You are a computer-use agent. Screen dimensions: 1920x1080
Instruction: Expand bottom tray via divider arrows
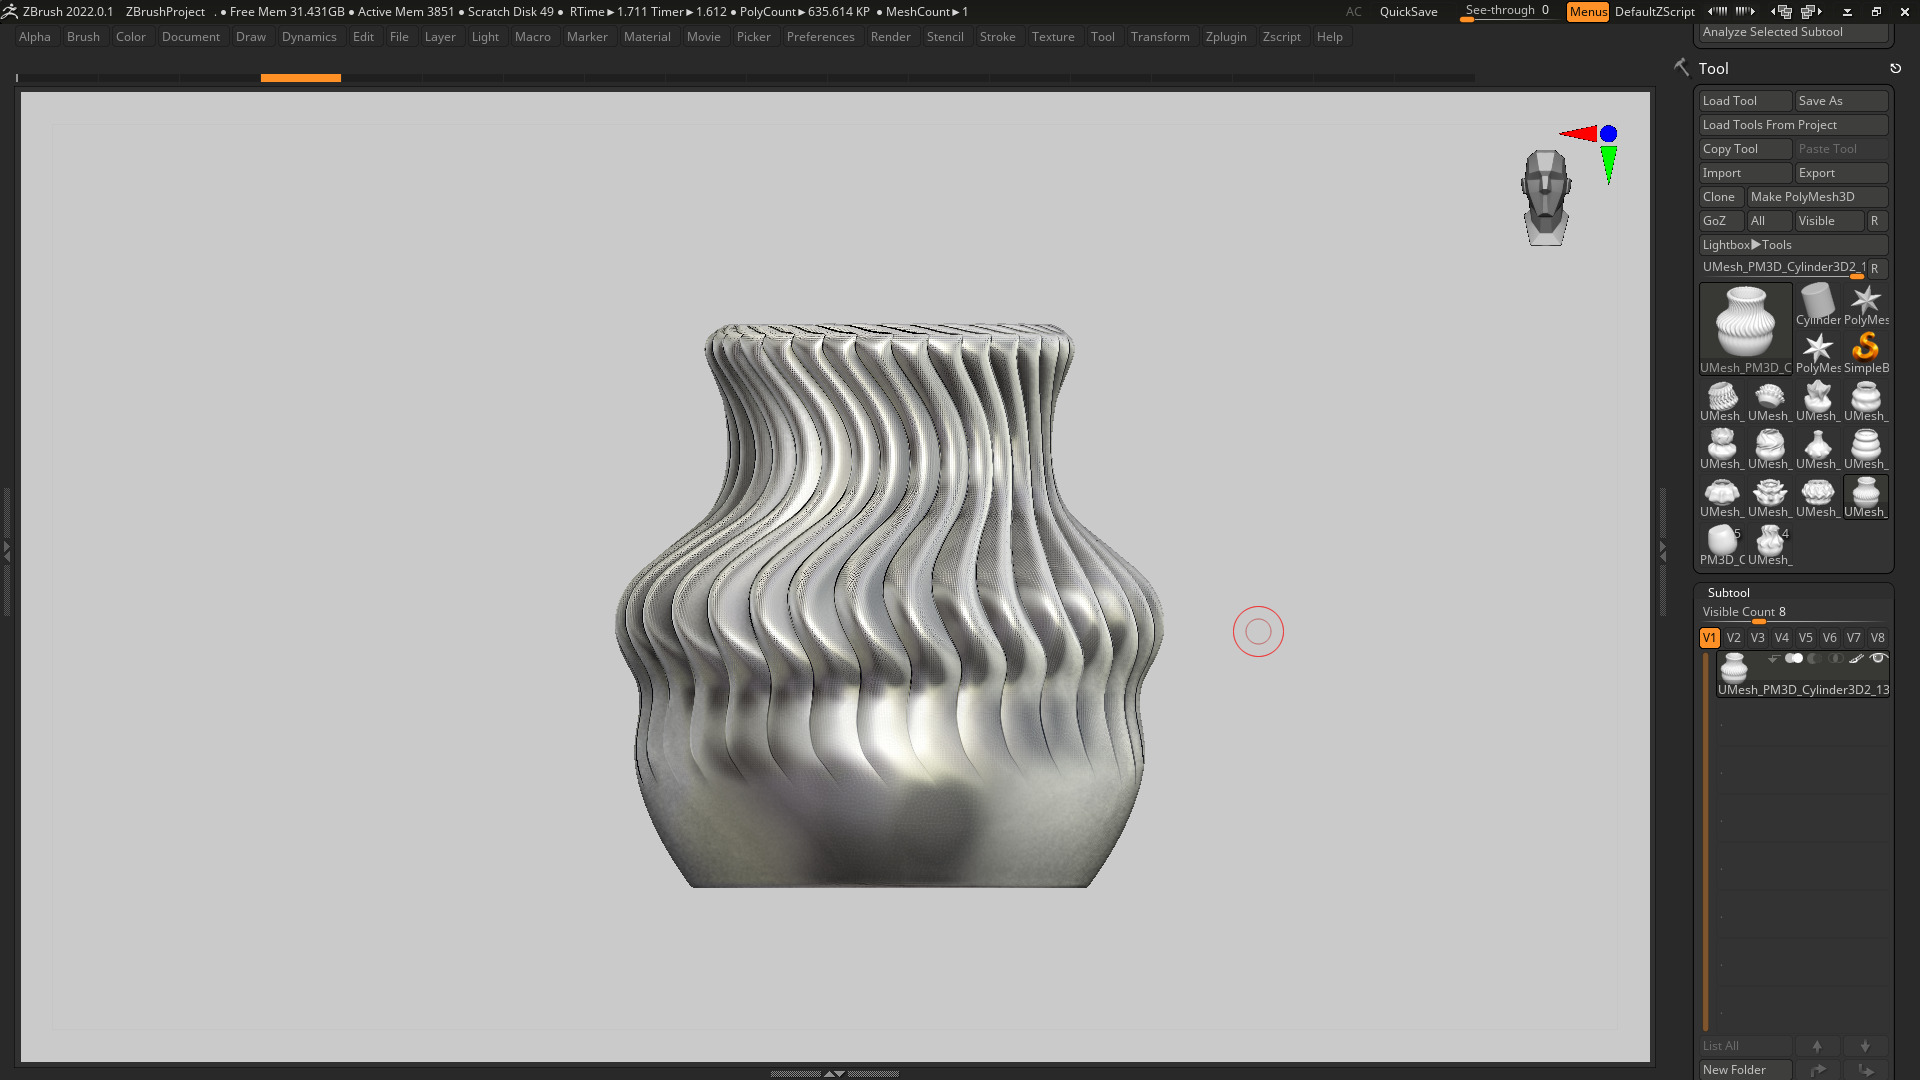pos(834,1073)
